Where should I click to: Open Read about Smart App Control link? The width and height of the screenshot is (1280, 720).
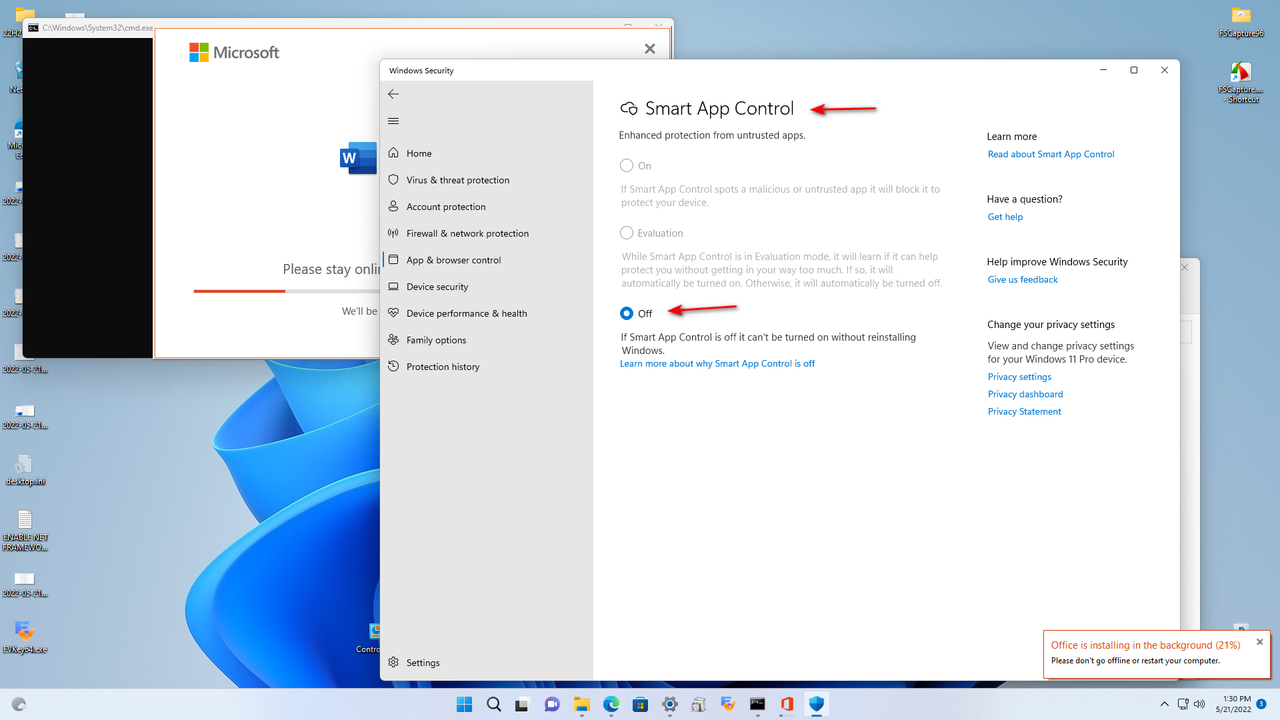[1051, 154]
